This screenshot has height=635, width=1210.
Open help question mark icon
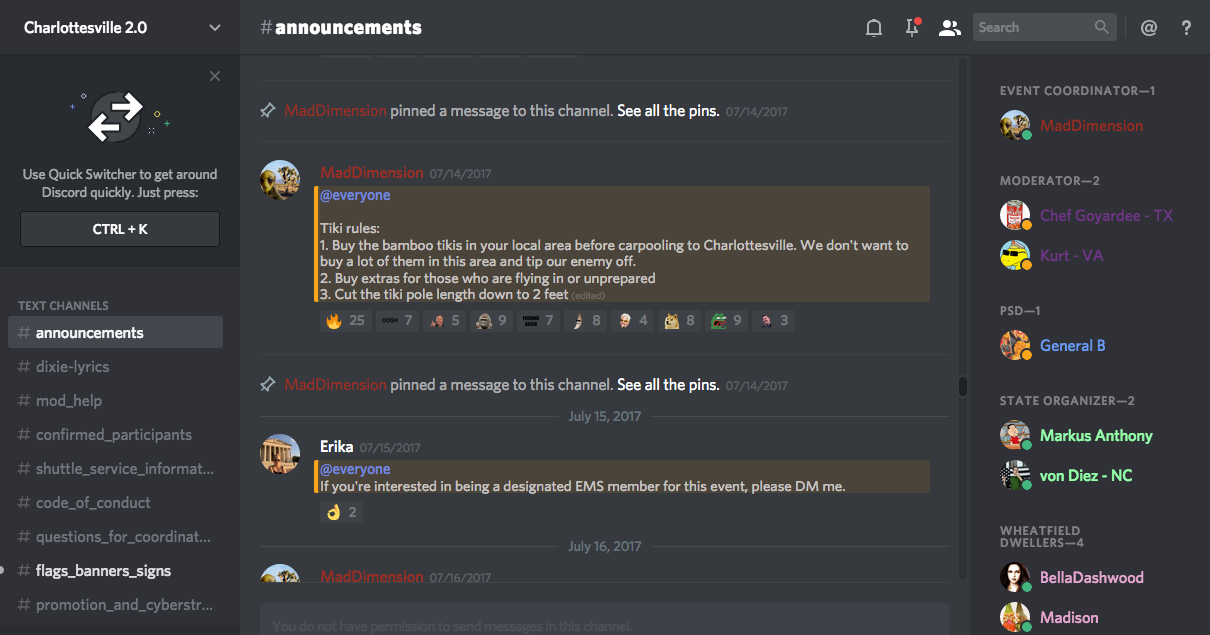1186,28
